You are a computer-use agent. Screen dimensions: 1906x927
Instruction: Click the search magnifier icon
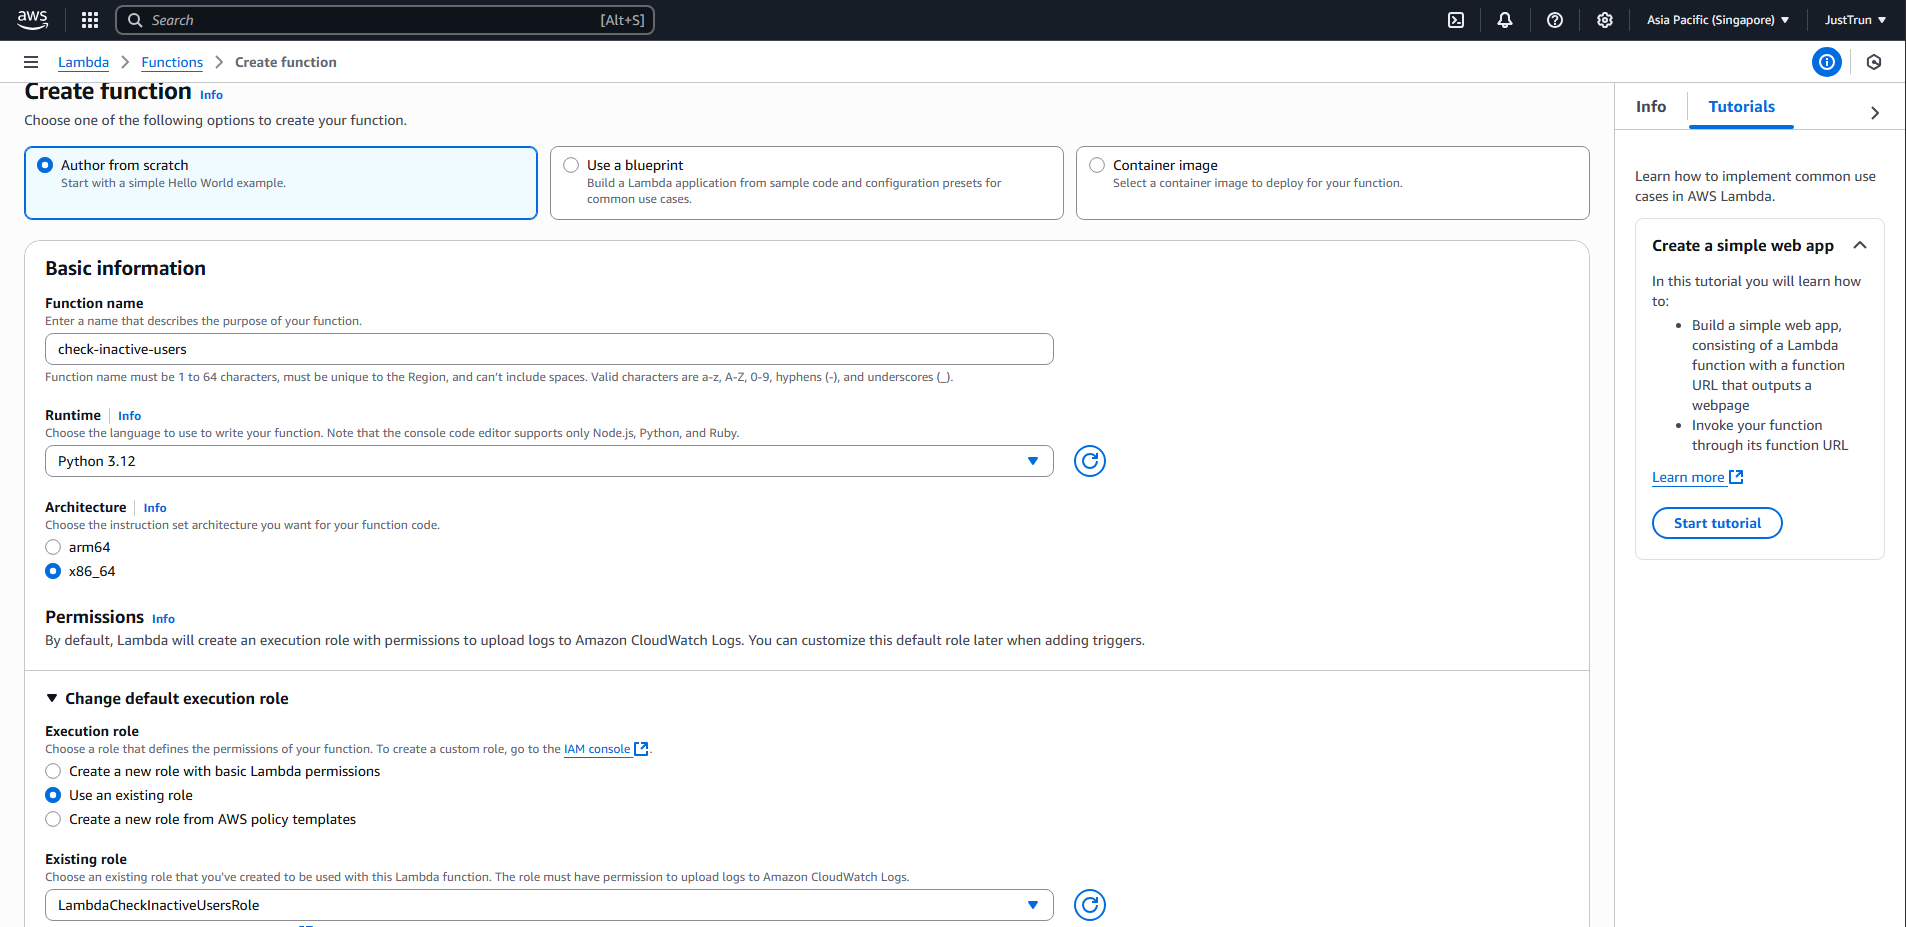pyautogui.click(x=135, y=20)
